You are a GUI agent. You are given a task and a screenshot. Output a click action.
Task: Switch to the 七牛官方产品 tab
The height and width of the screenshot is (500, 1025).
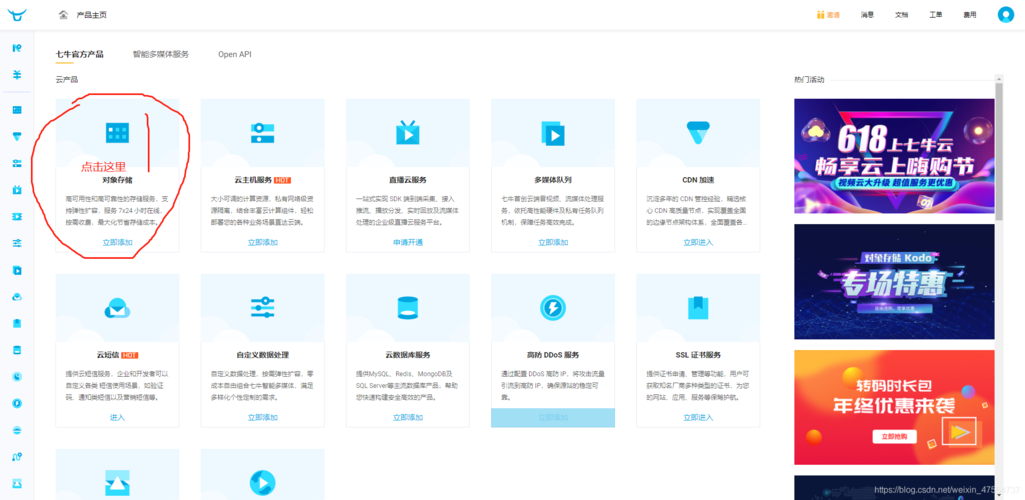(79, 54)
